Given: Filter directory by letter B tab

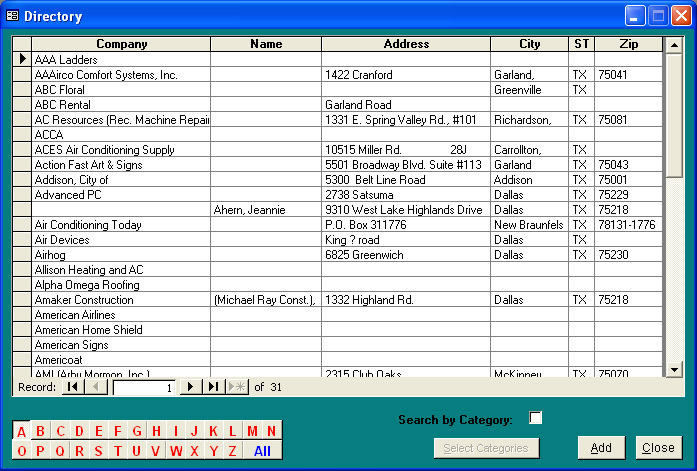Looking at the screenshot, I should point(41,431).
